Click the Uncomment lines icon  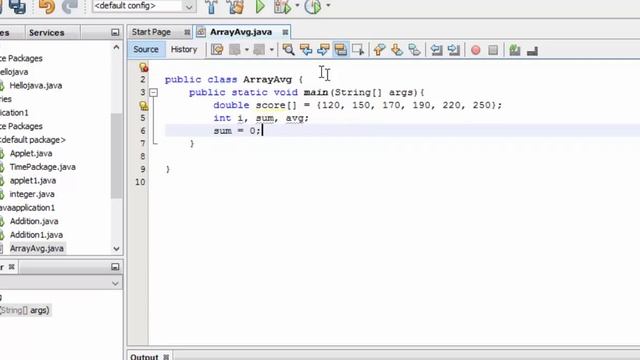tap(532, 51)
